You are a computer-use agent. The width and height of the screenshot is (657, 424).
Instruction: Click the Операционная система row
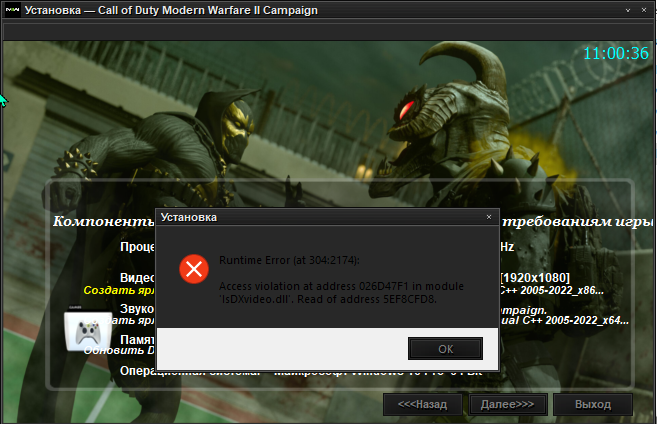tap(300, 371)
